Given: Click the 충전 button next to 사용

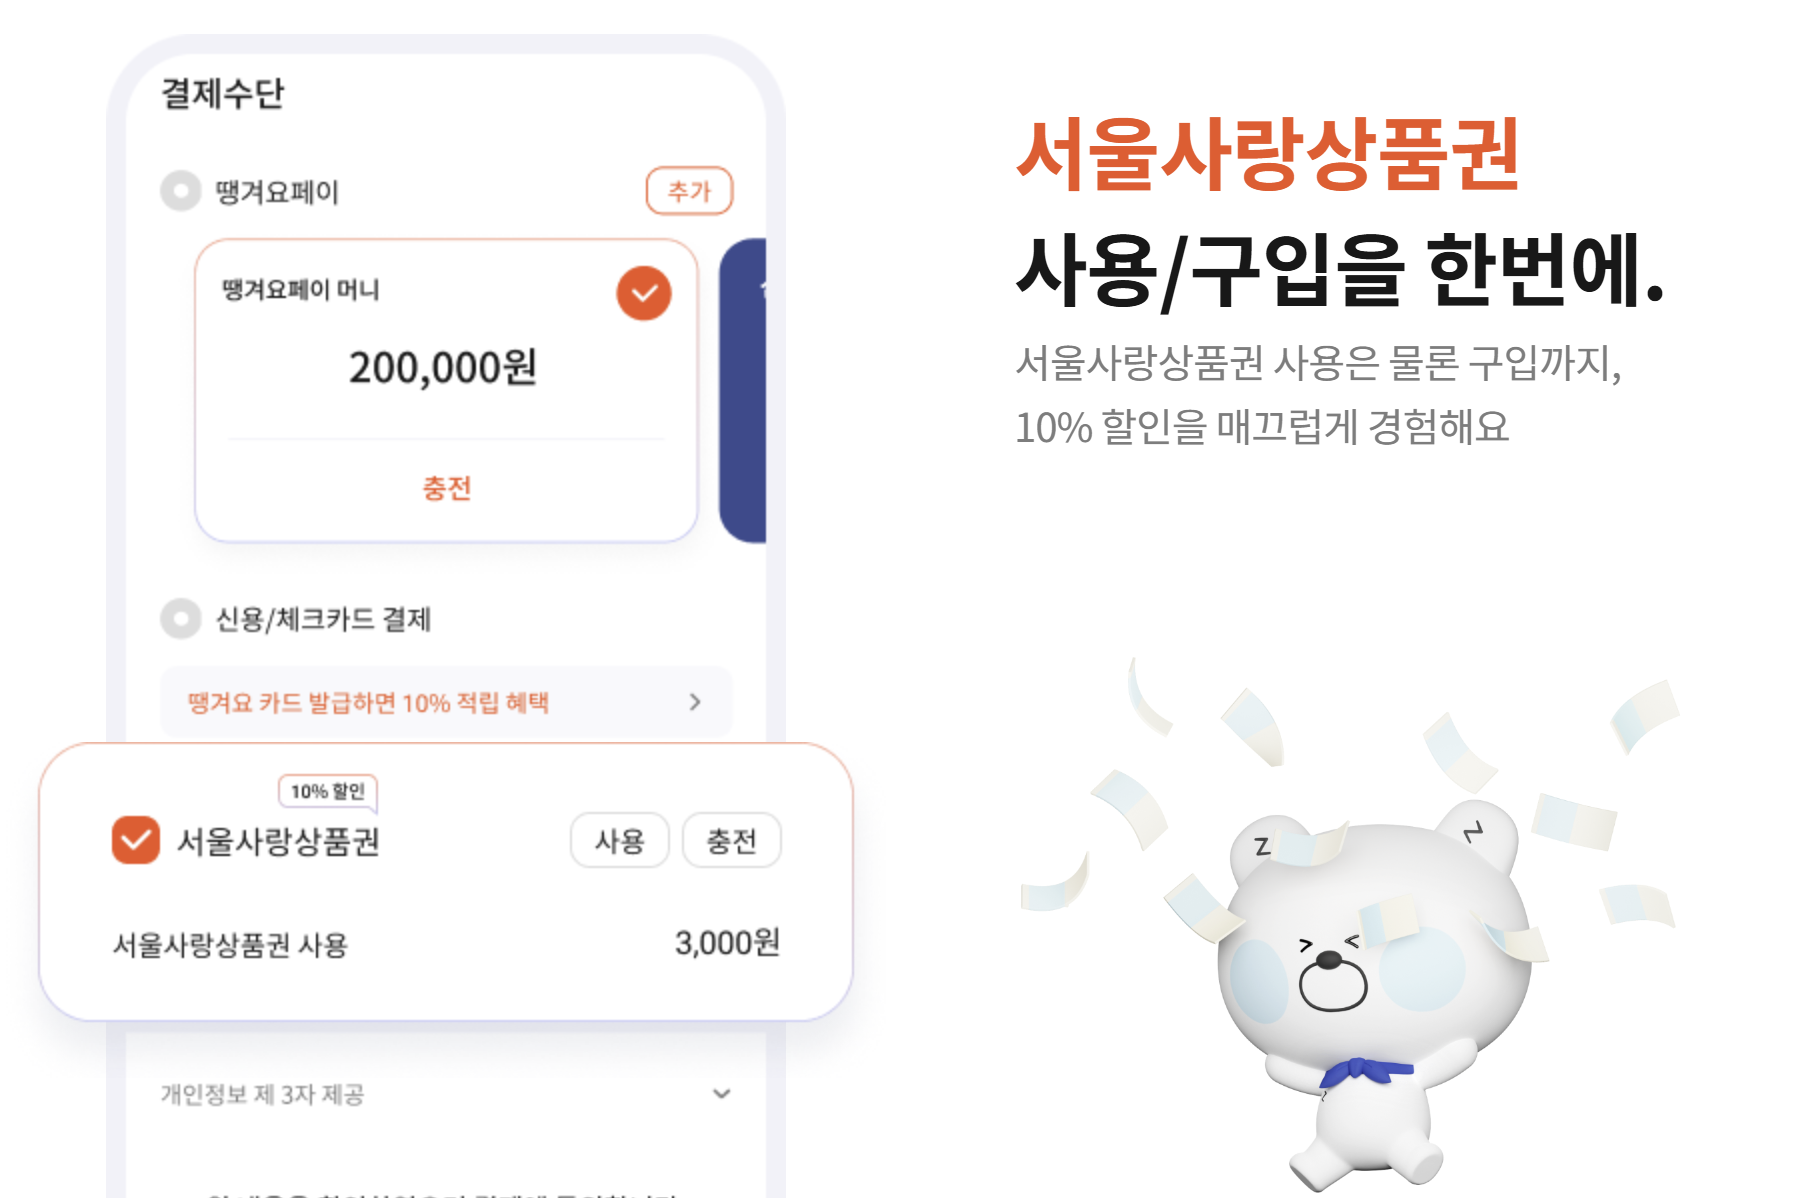Looking at the screenshot, I should coord(731,841).
